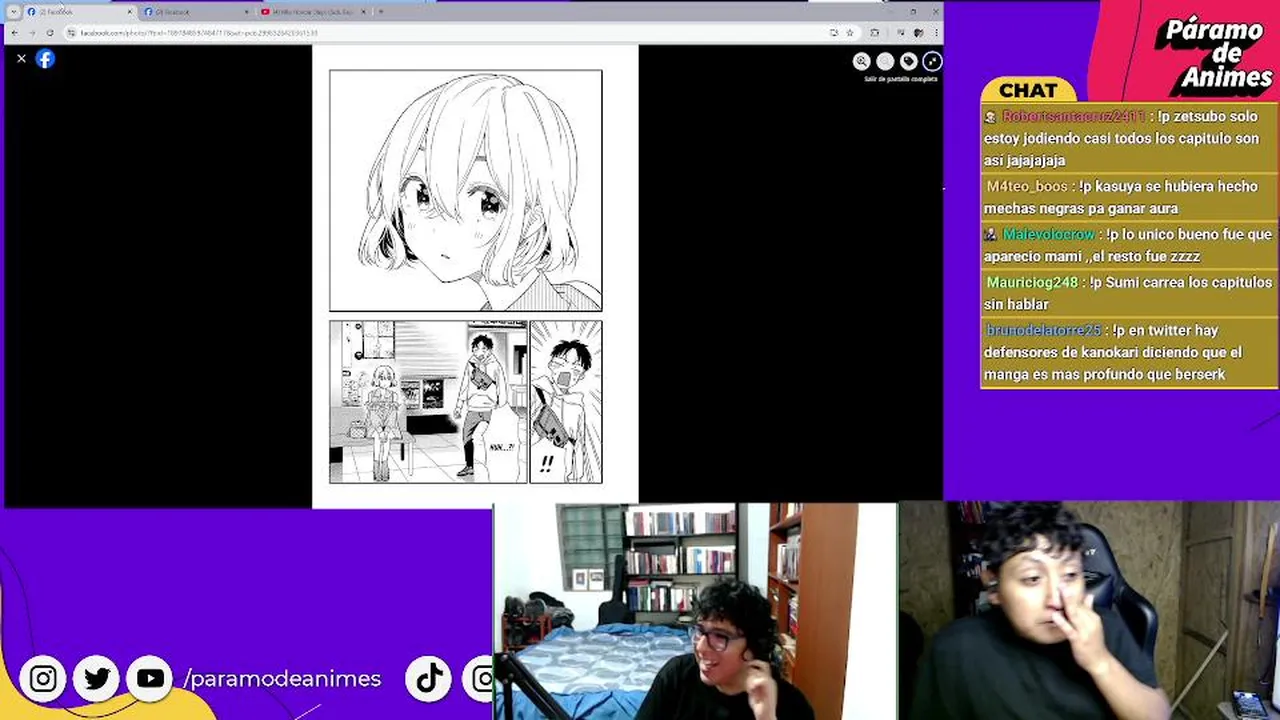Click the chat message from M4teo_boos
This screenshot has width=1280, height=720.
pos(1129,197)
